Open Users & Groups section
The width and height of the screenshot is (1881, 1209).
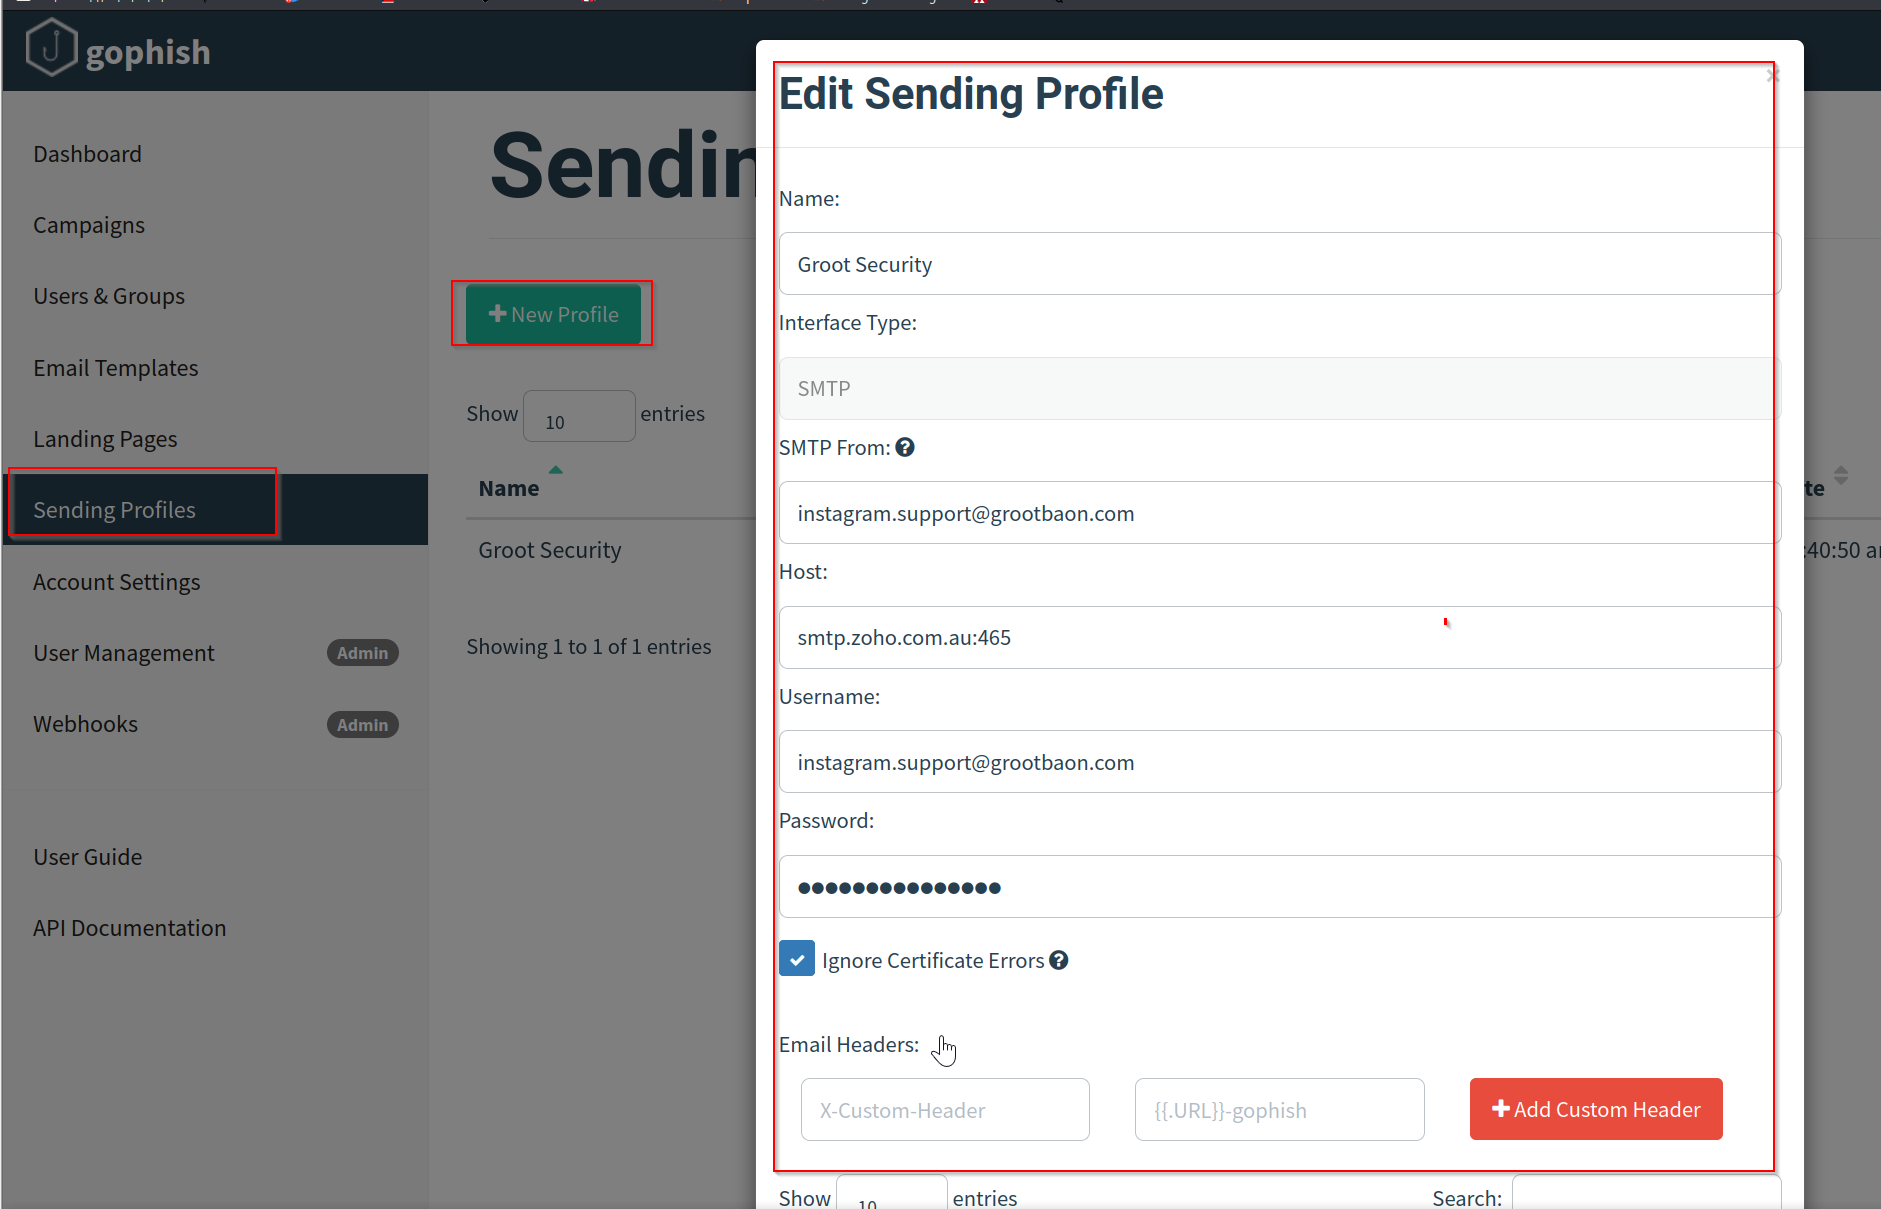(109, 296)
